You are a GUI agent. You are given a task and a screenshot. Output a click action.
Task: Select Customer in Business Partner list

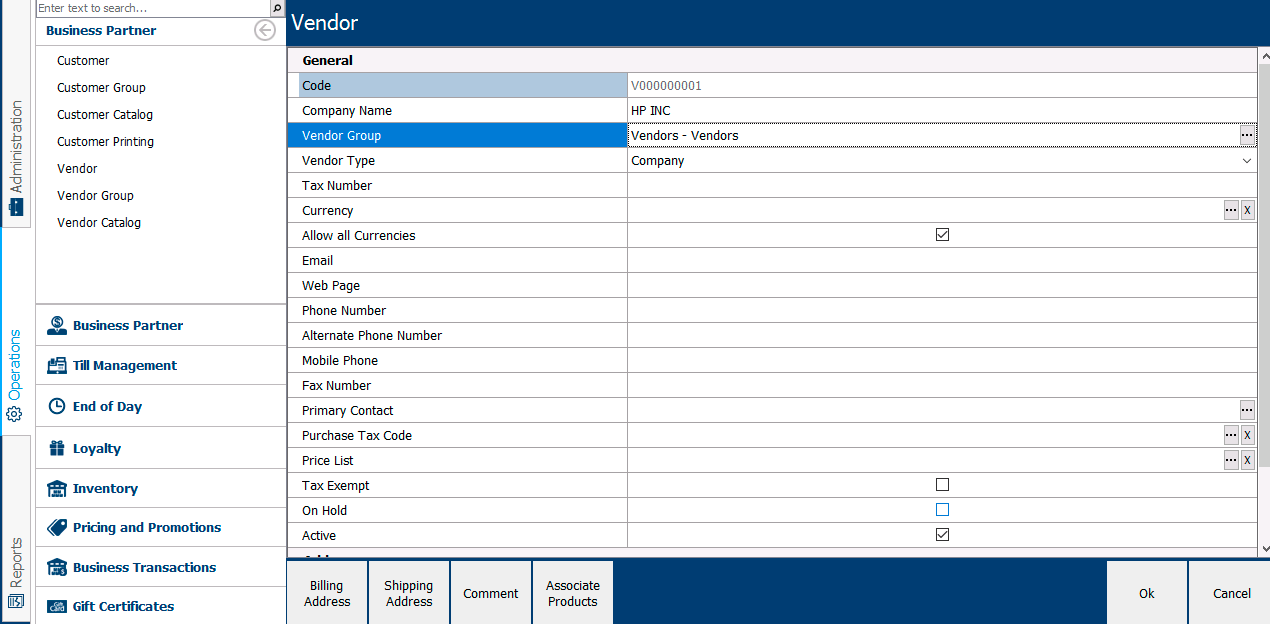(83, 61)
